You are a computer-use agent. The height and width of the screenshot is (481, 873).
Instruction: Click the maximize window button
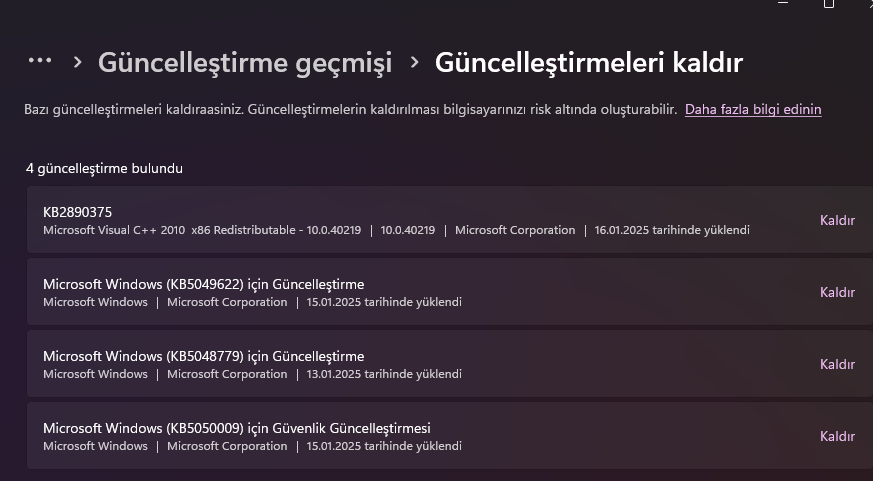[828, 4]
